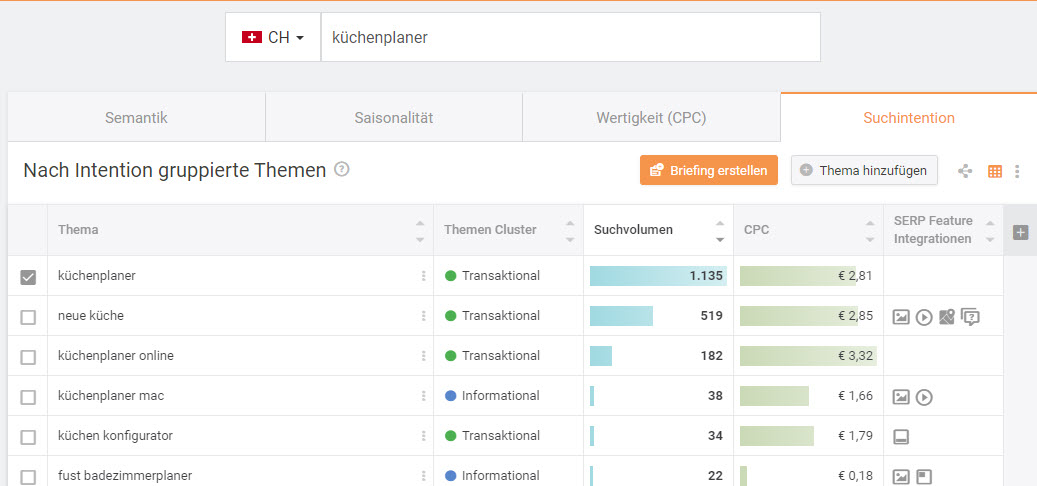This screenshot has height=486, width=1037.
Task: Open row menu dots for küchenplaner mac
Action: click(x=423, y=396)
